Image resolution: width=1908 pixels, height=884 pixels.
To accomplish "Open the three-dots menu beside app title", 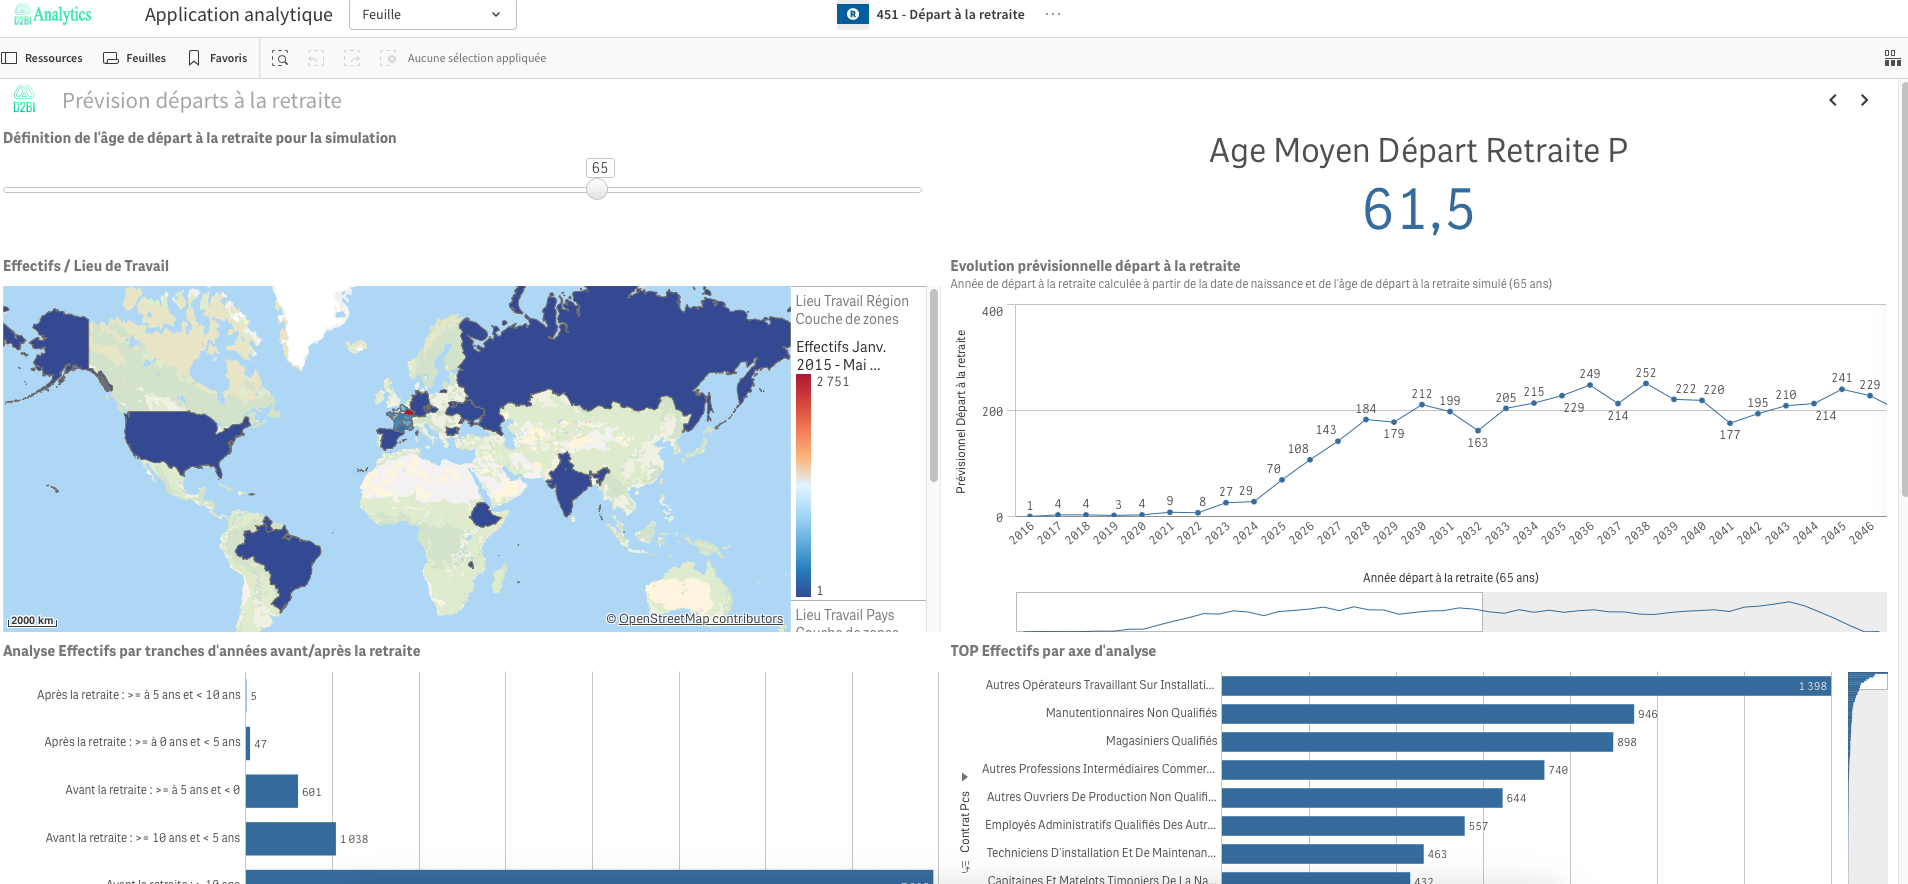I will (x=1053, y=15).
